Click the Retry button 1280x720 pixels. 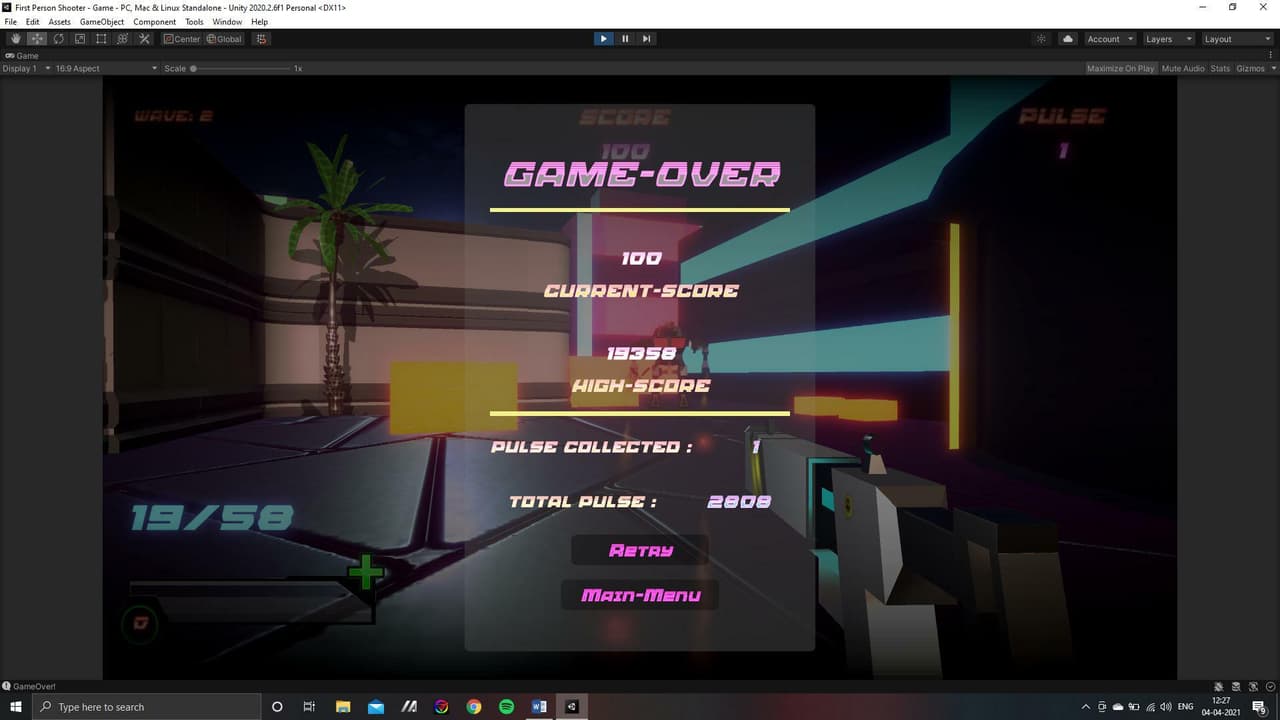tap(640, 550)
